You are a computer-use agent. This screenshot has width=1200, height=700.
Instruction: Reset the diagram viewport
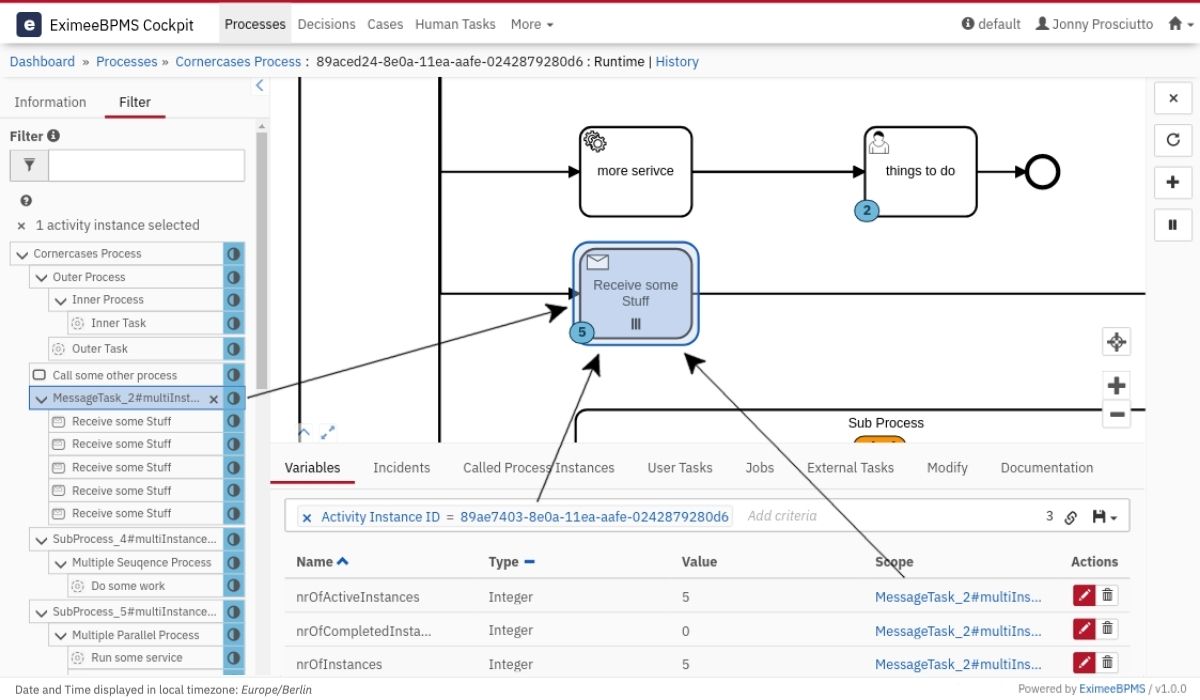(x=1117, y=342)
